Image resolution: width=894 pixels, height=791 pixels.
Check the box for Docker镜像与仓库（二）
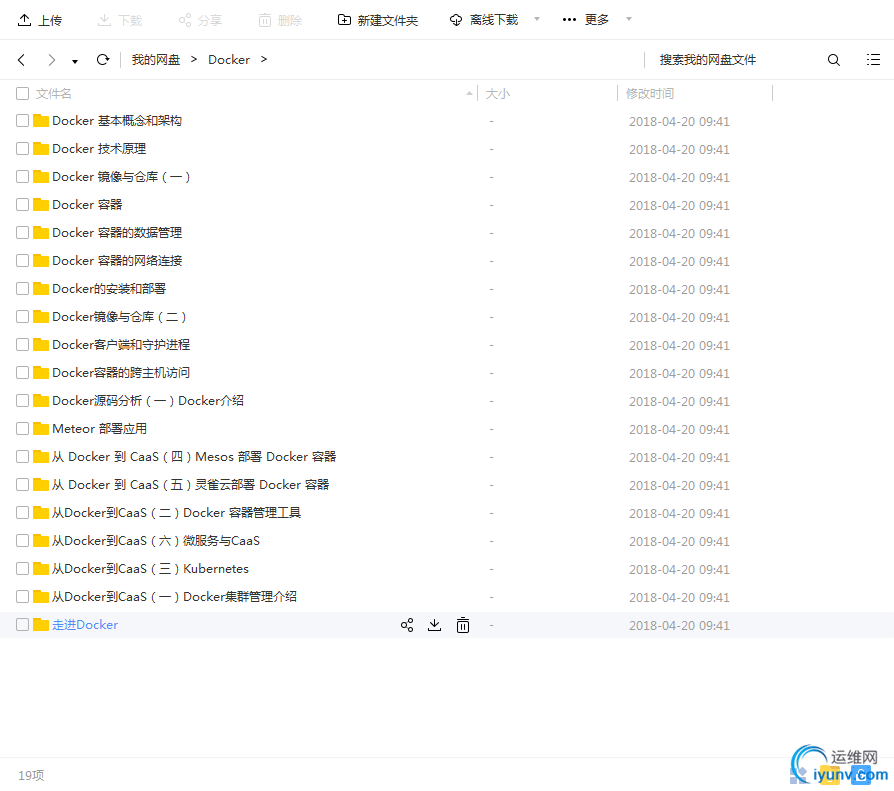22,316
